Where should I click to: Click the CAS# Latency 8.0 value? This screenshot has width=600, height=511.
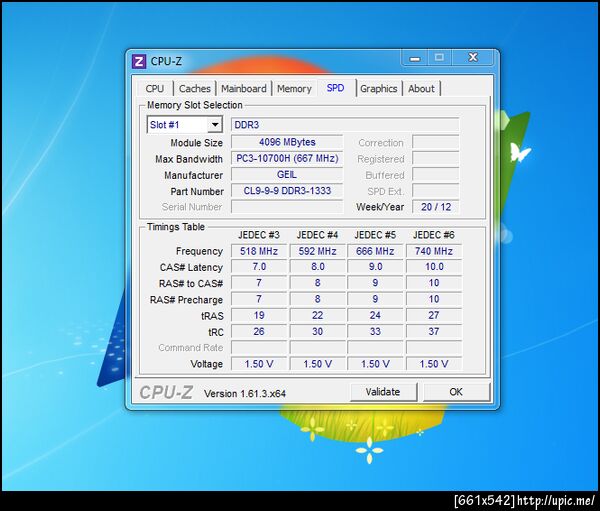[x=317, y=267]
